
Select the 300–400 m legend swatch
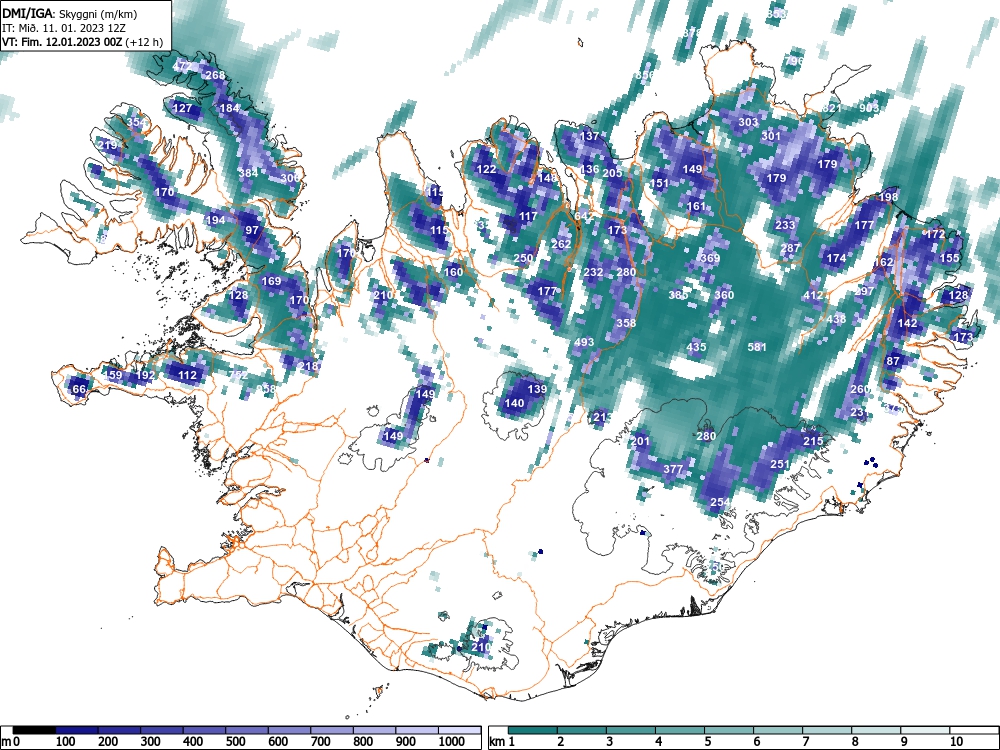pos(162,730)
